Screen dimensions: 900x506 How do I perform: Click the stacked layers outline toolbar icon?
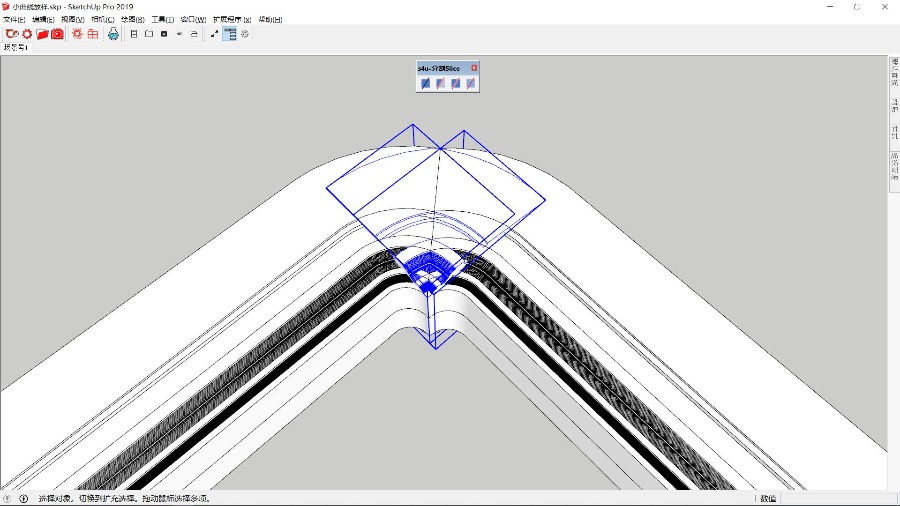pyautogui.click(x=194, y=34)
